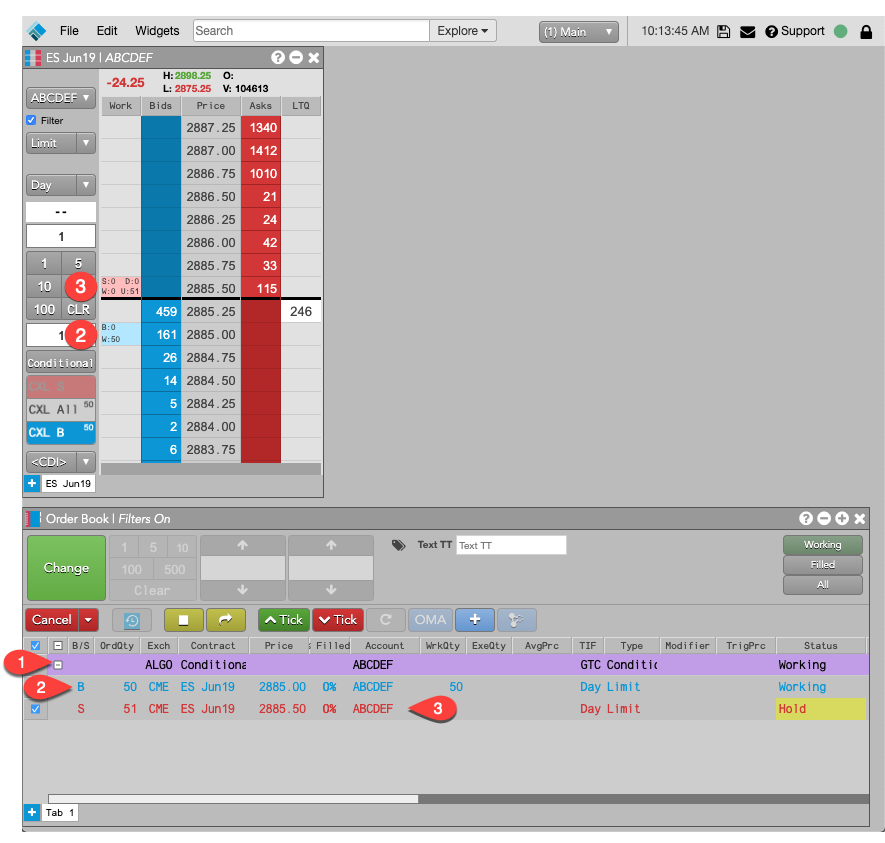
Task: Click the first up arrow price stepper
Action: pos(243,545)
